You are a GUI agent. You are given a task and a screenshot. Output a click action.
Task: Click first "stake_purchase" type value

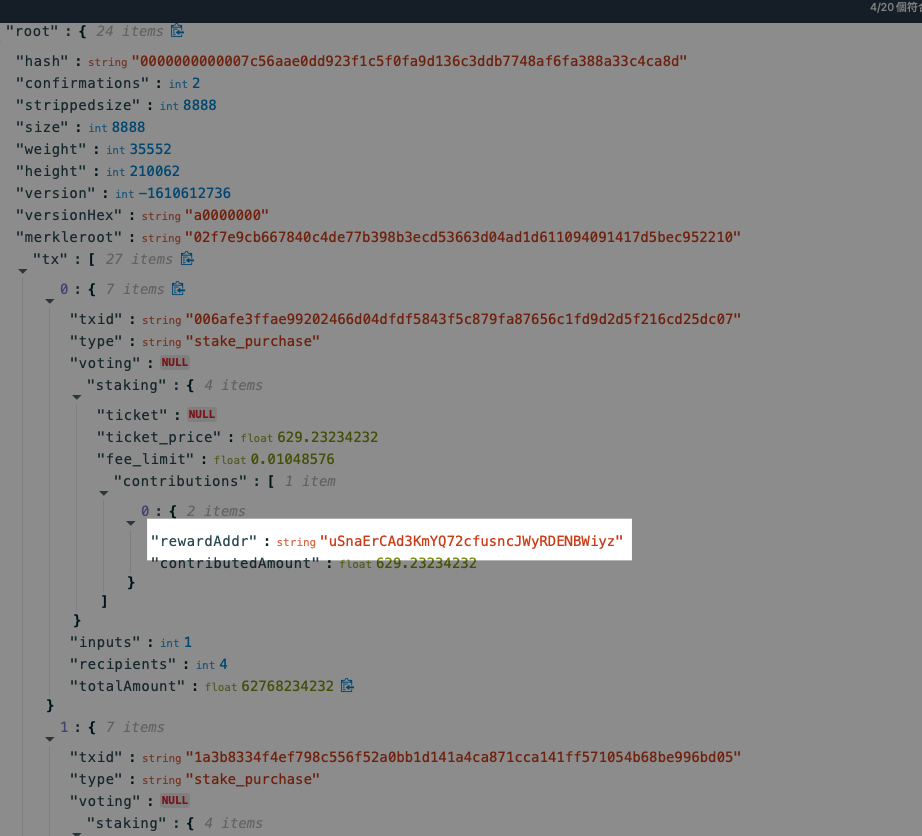pyautogui.click(x=253, y=342)
